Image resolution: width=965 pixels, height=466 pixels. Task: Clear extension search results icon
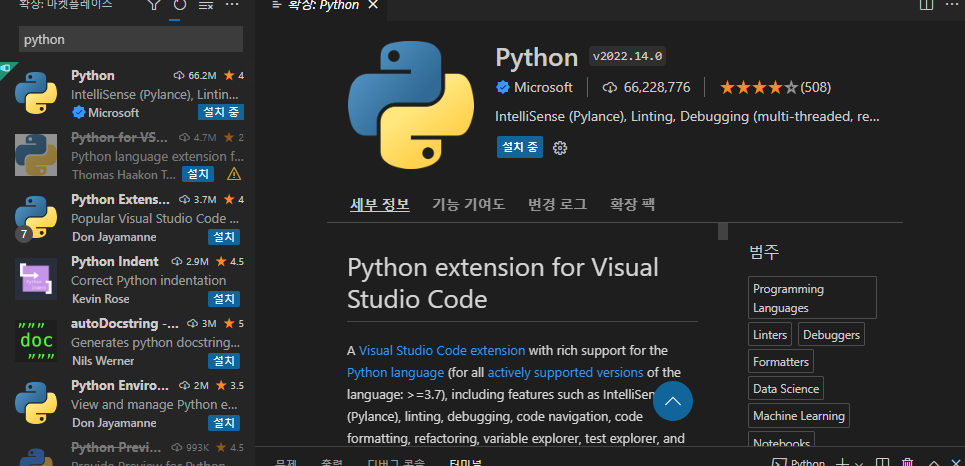coord(206,5)
